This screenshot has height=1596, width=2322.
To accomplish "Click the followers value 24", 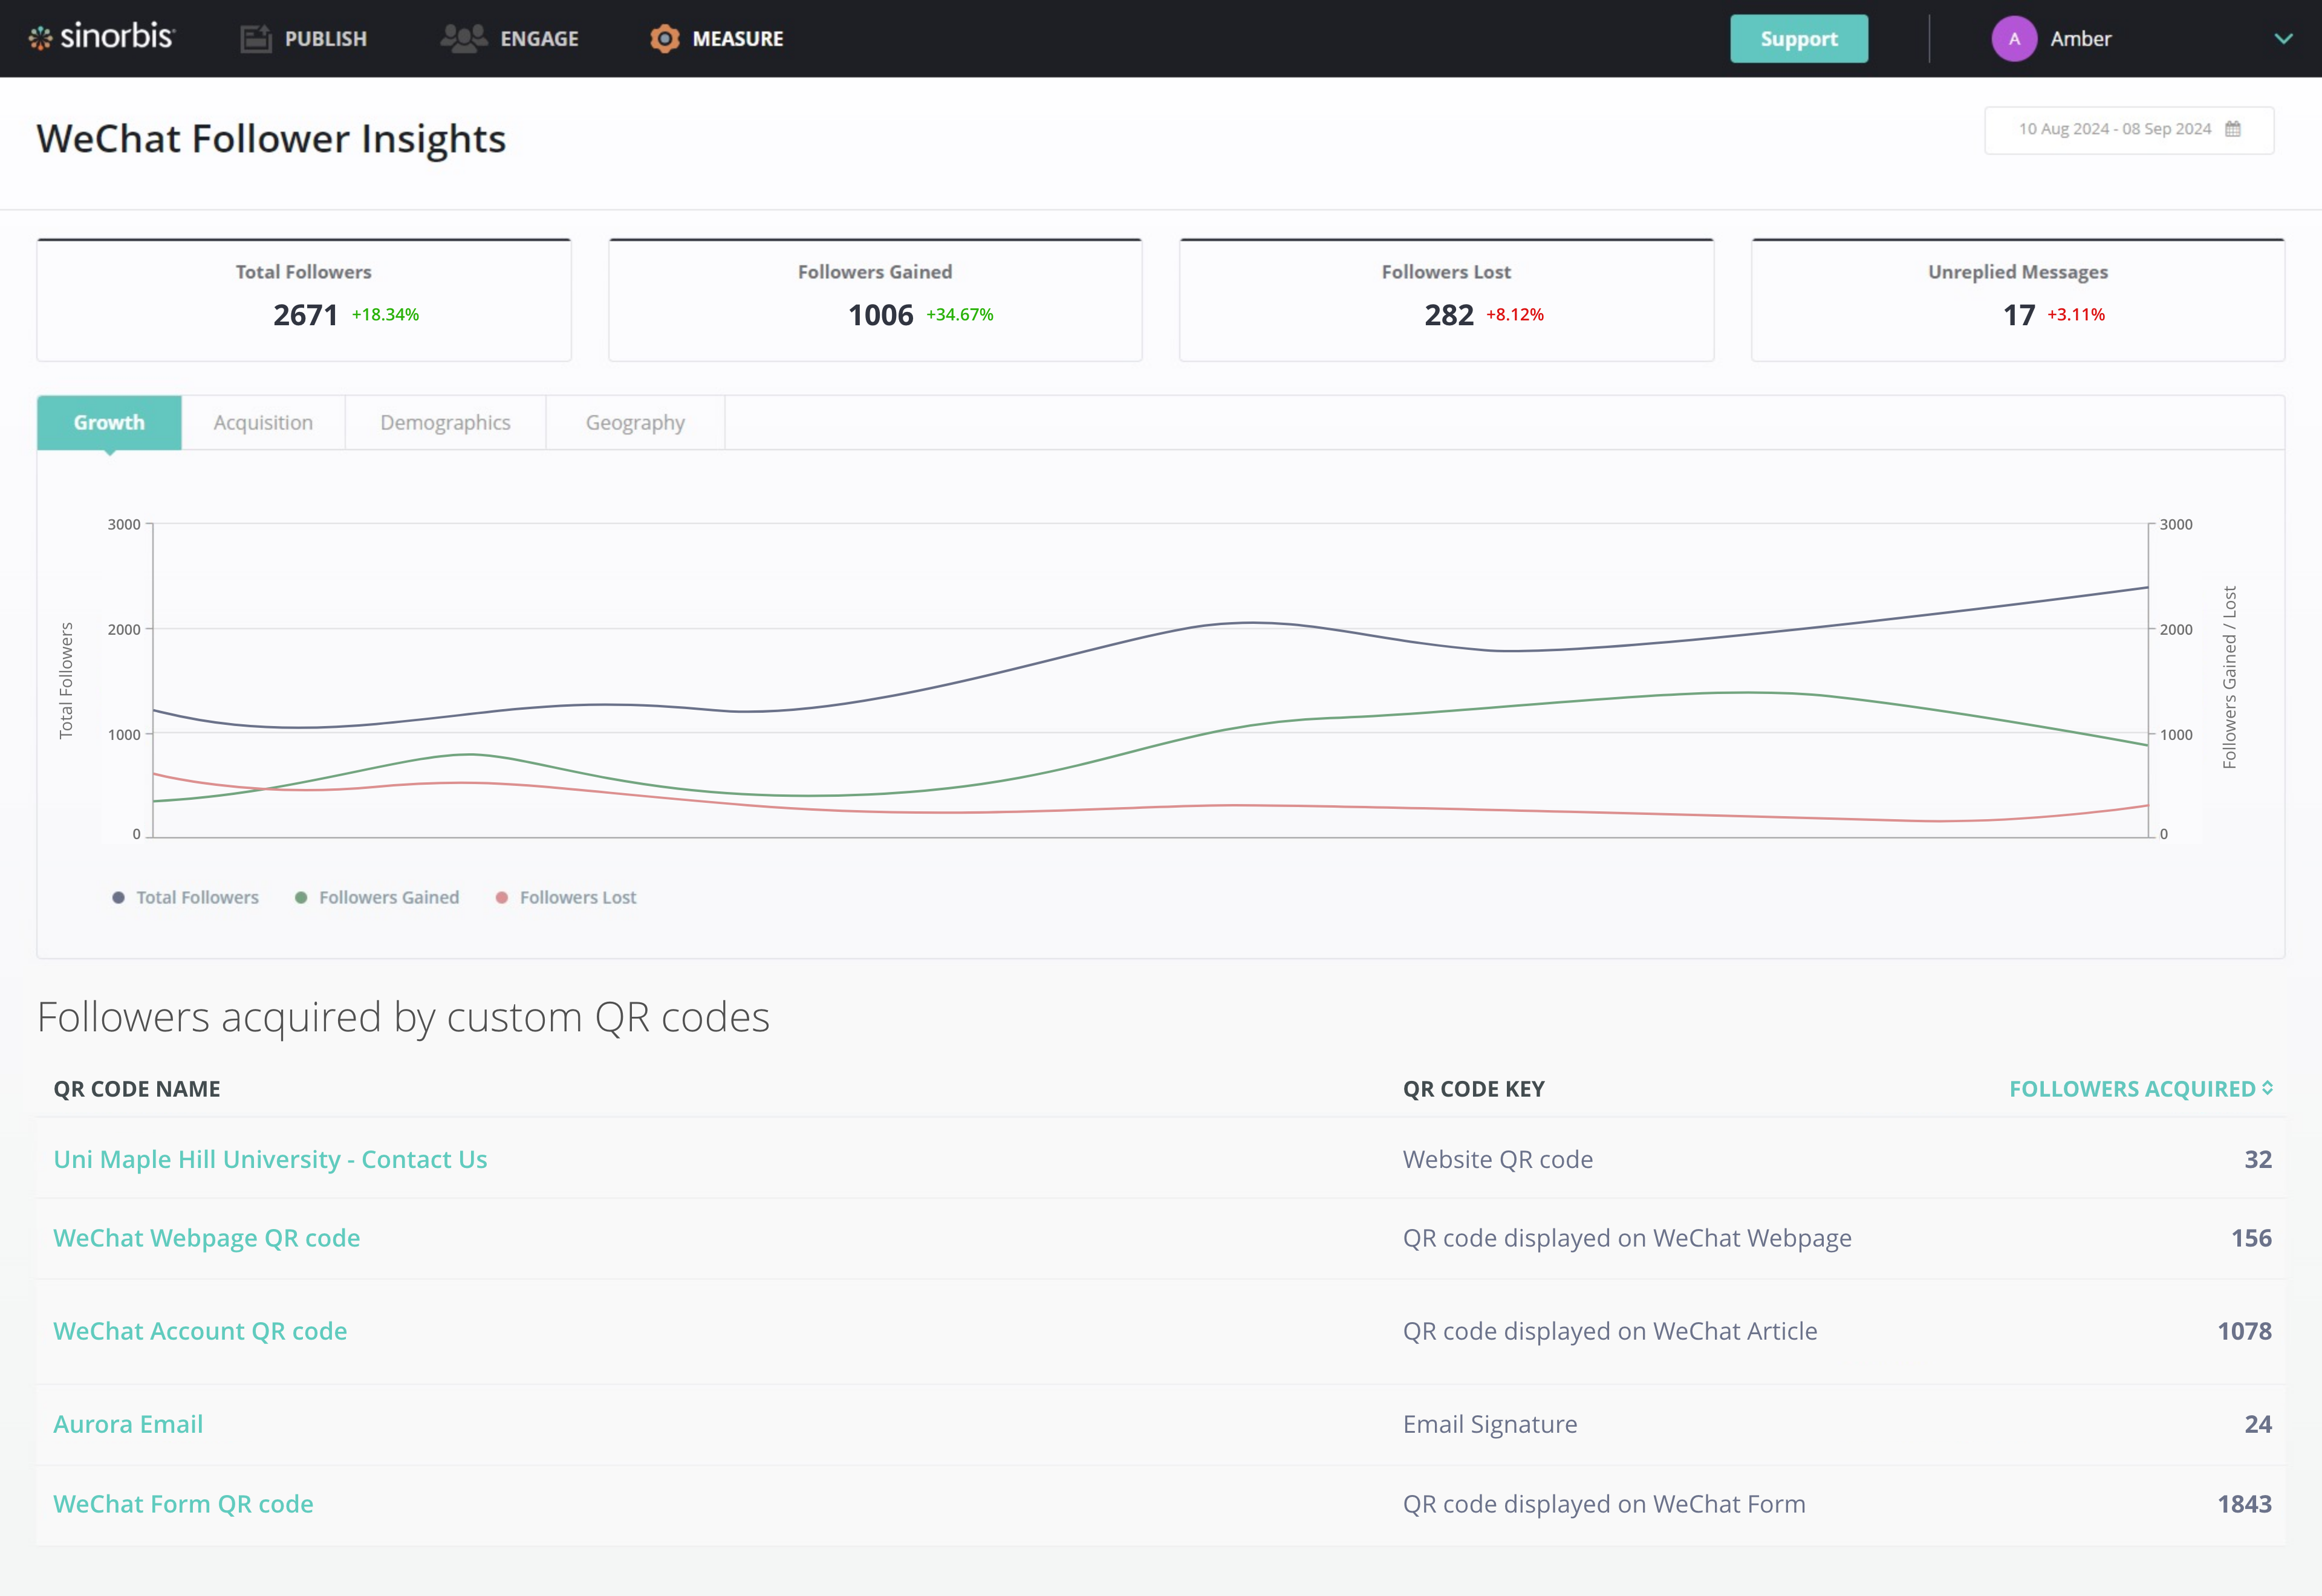I will [2258, 1424].
